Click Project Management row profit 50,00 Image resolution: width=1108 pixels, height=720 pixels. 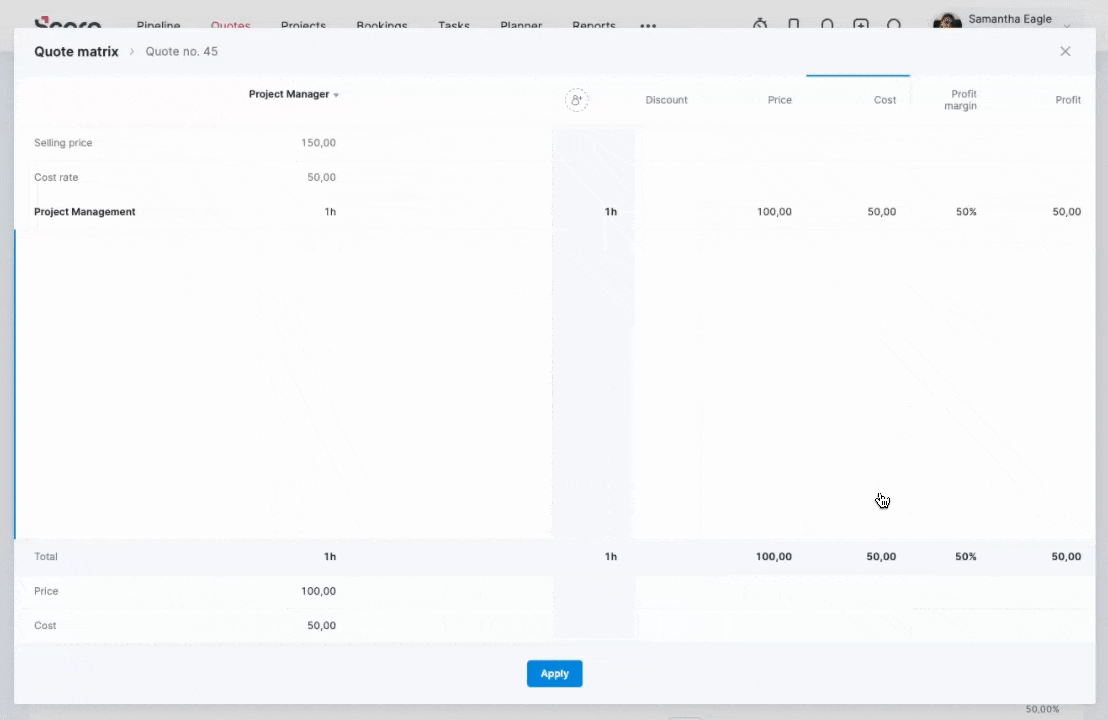tap(1066, 212)
